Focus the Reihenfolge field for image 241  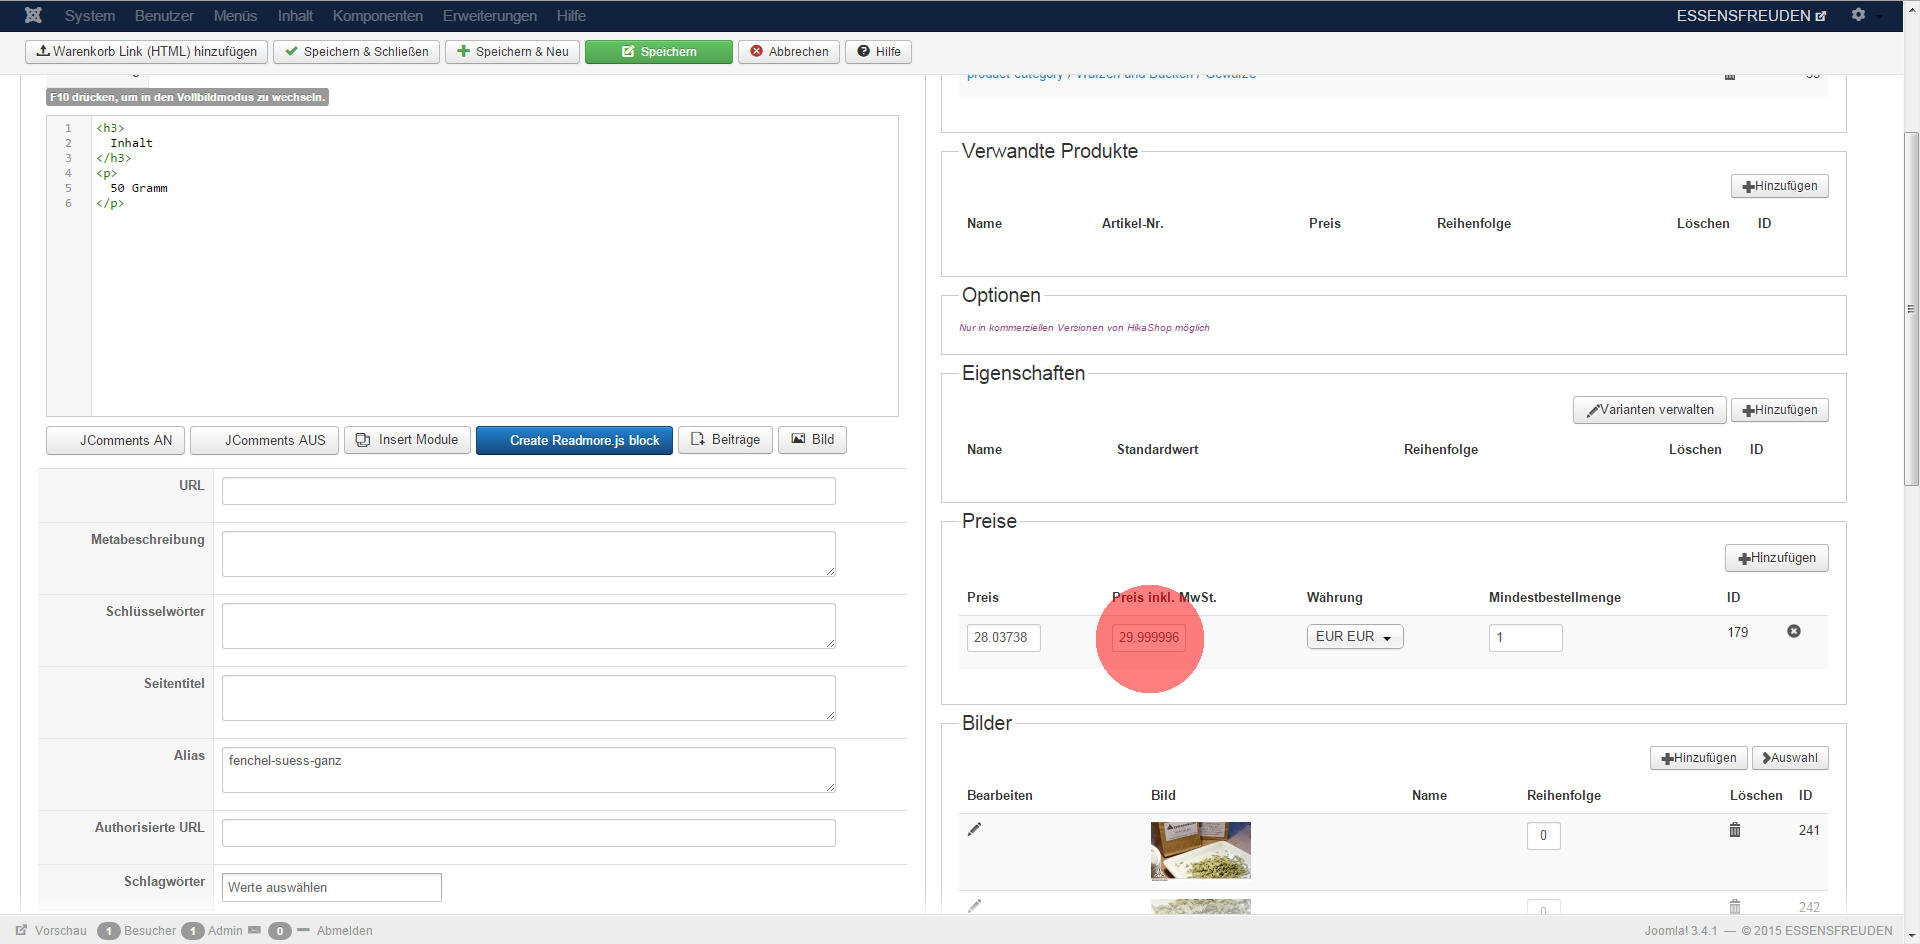[1543, 836]
